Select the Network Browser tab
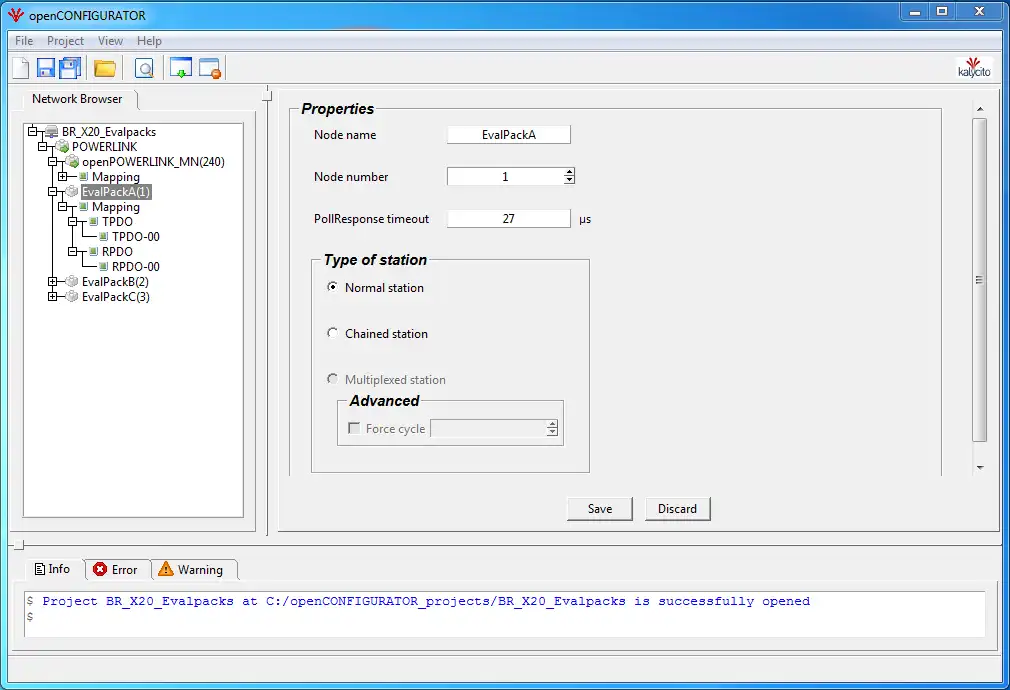The width and height of the screenshot is (1010, 690). point(77,99)
